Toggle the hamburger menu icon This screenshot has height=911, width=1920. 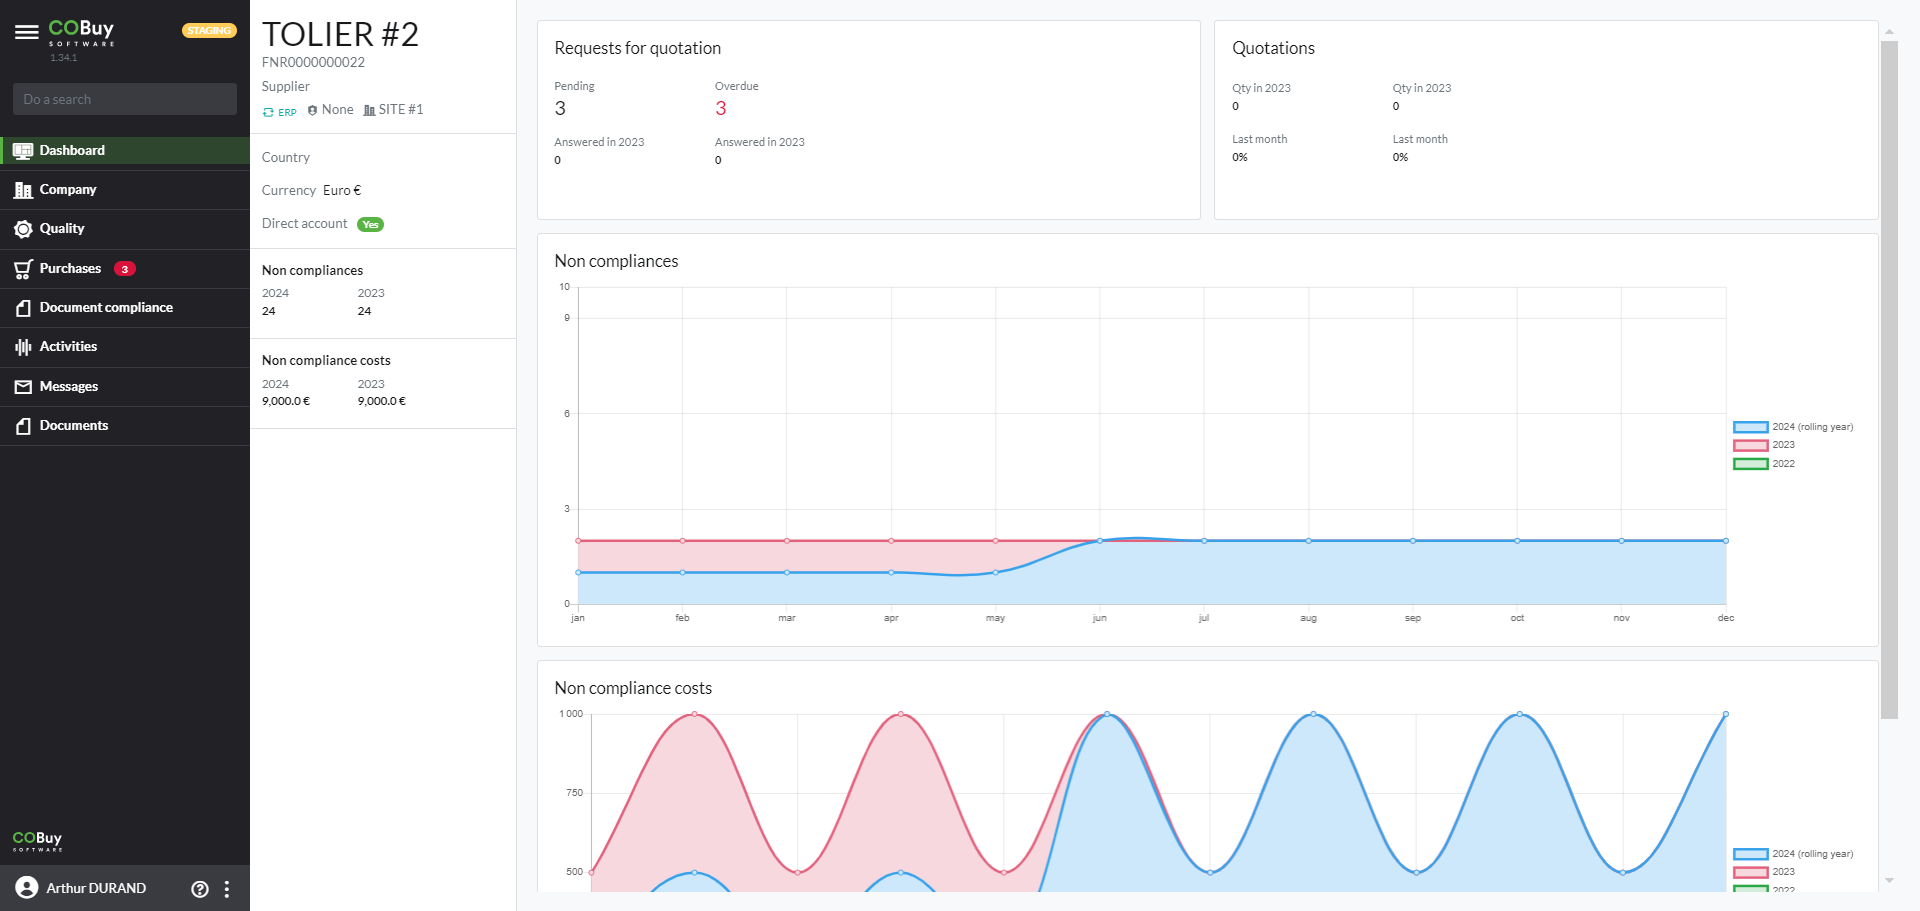click(x=27, y=32)
